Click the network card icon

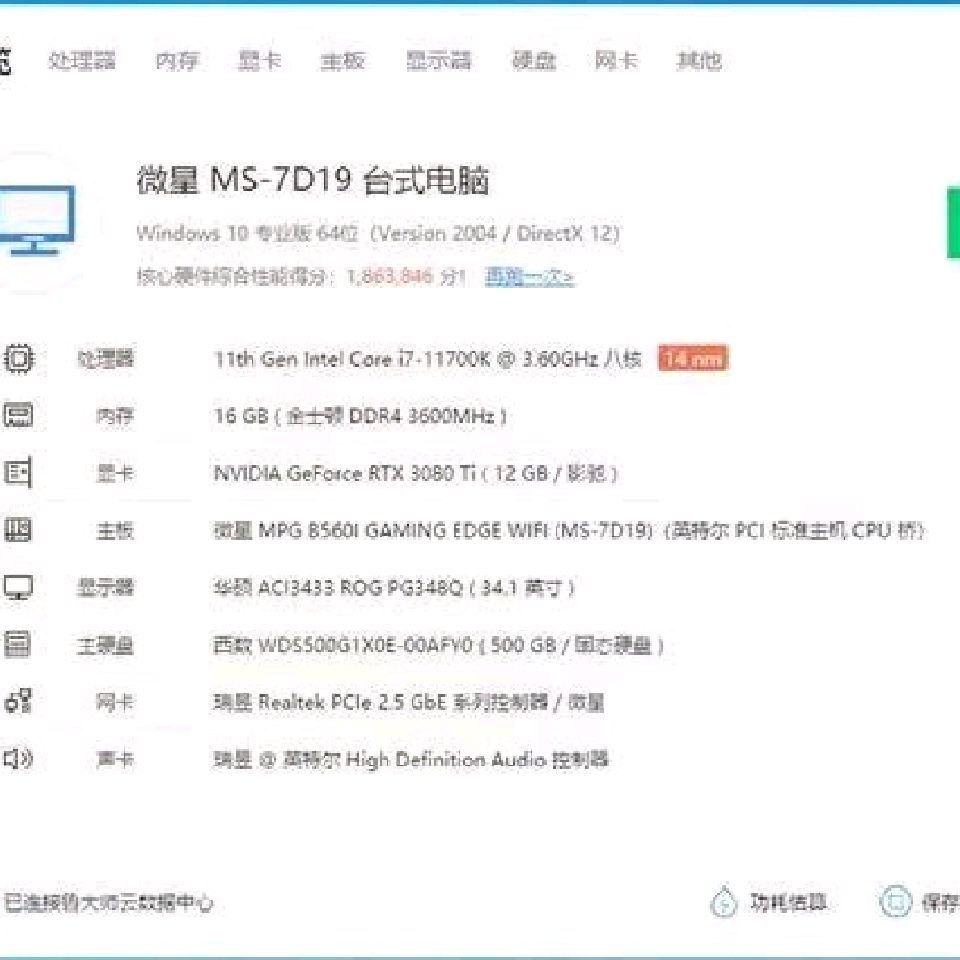(18, 701)
